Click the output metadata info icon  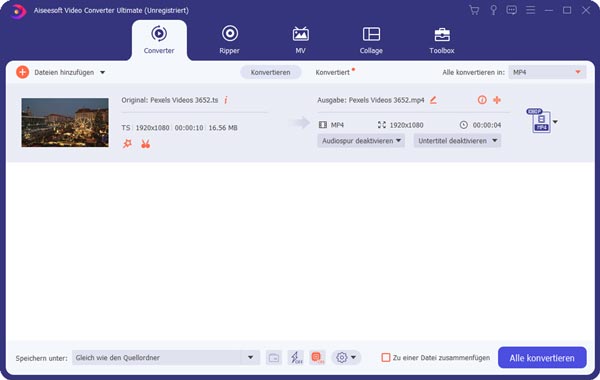point(482,100)
